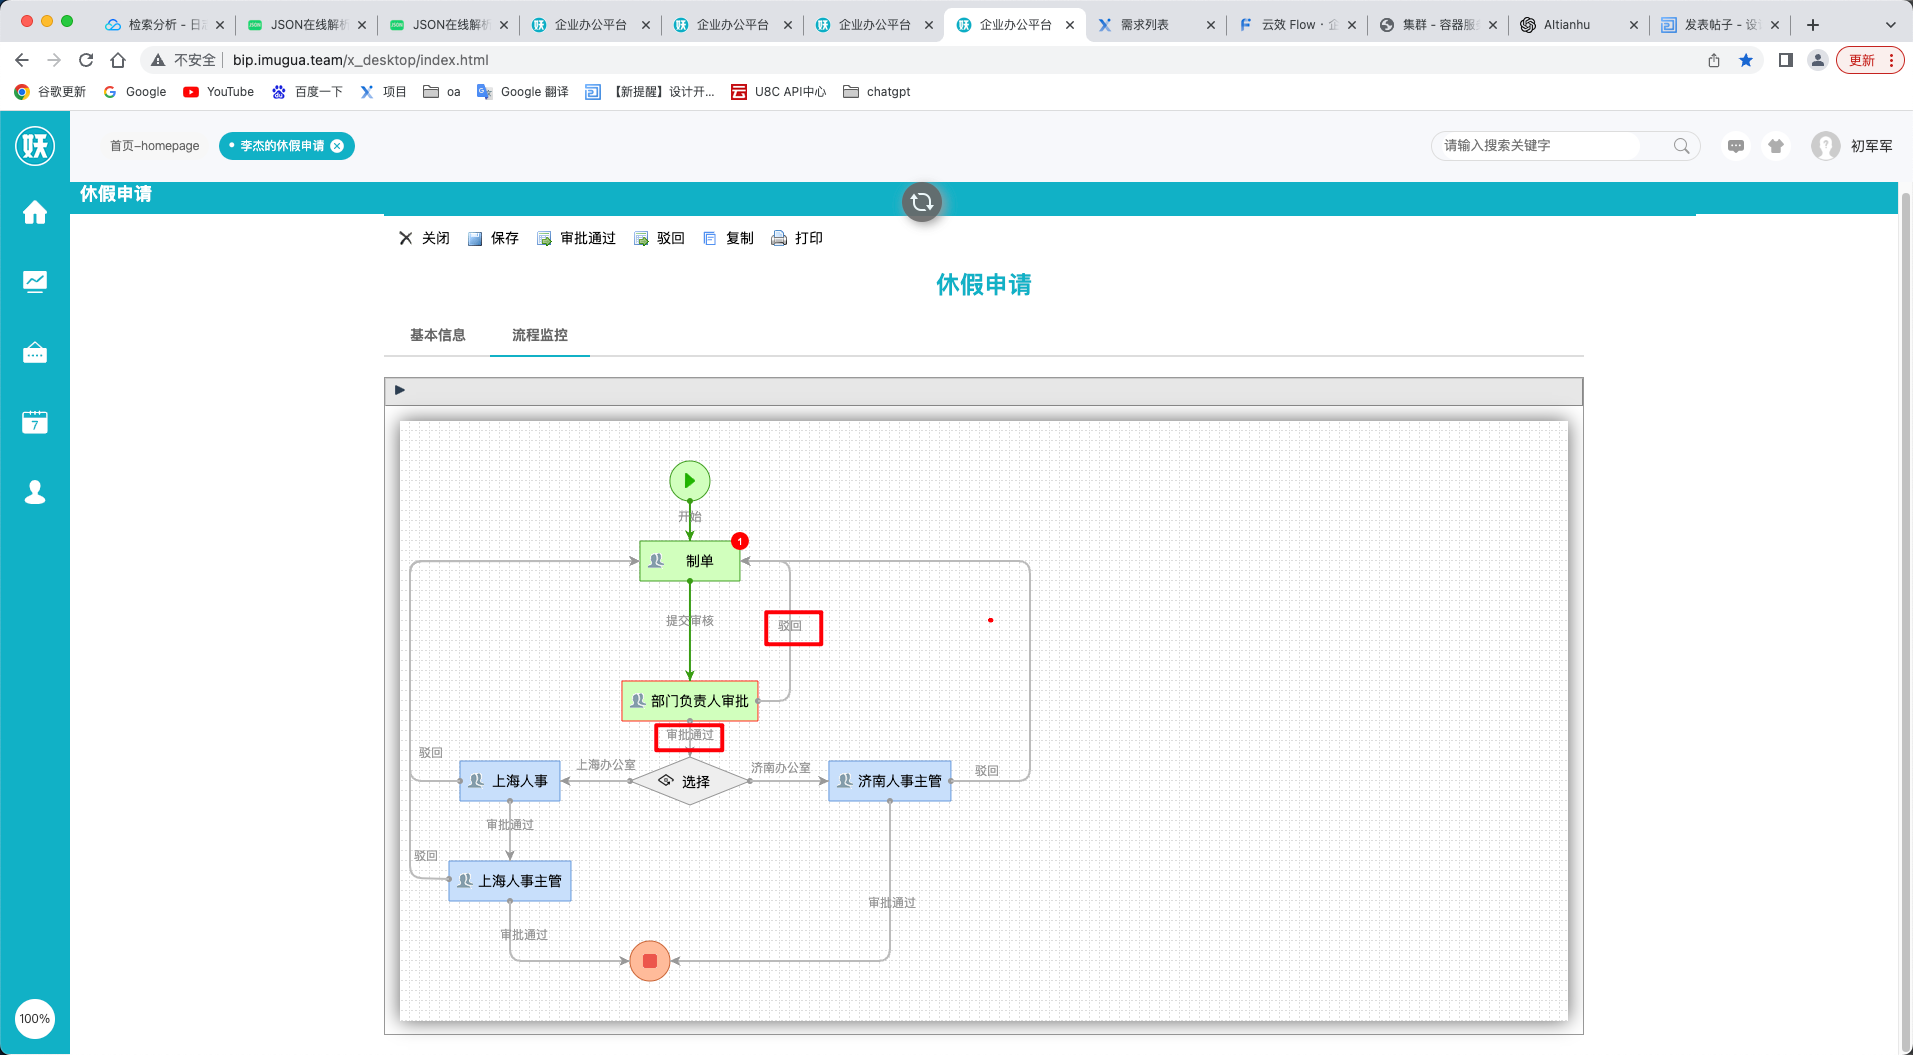Click the 复制 toolbar button
The height and width of the screenshot is (1055, 1913).
click(x=728, y=238)
